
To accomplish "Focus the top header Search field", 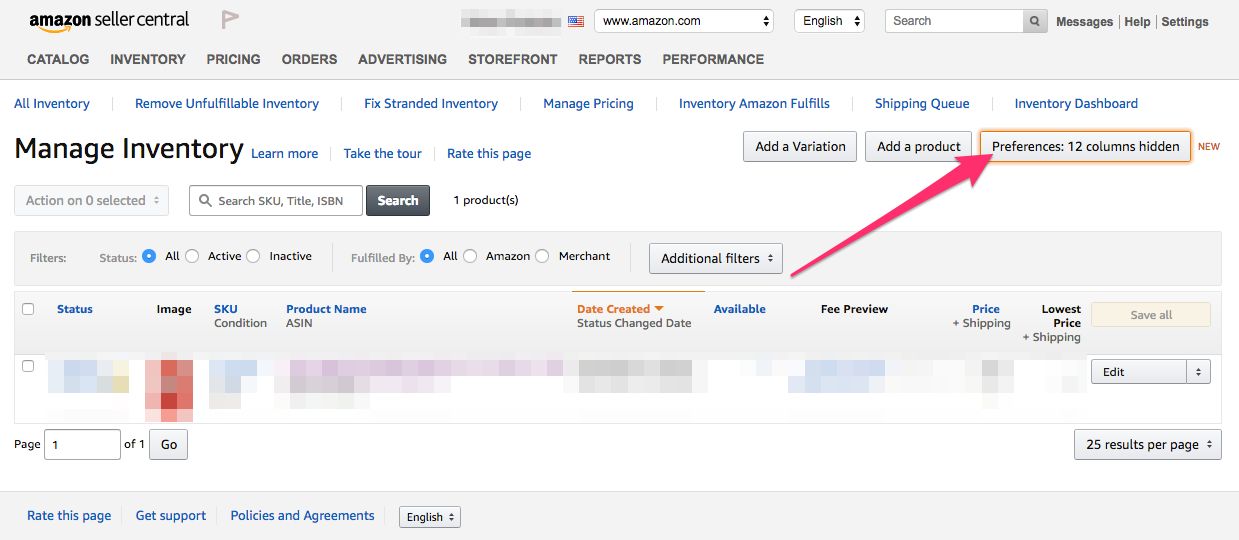I will [954, 21].
